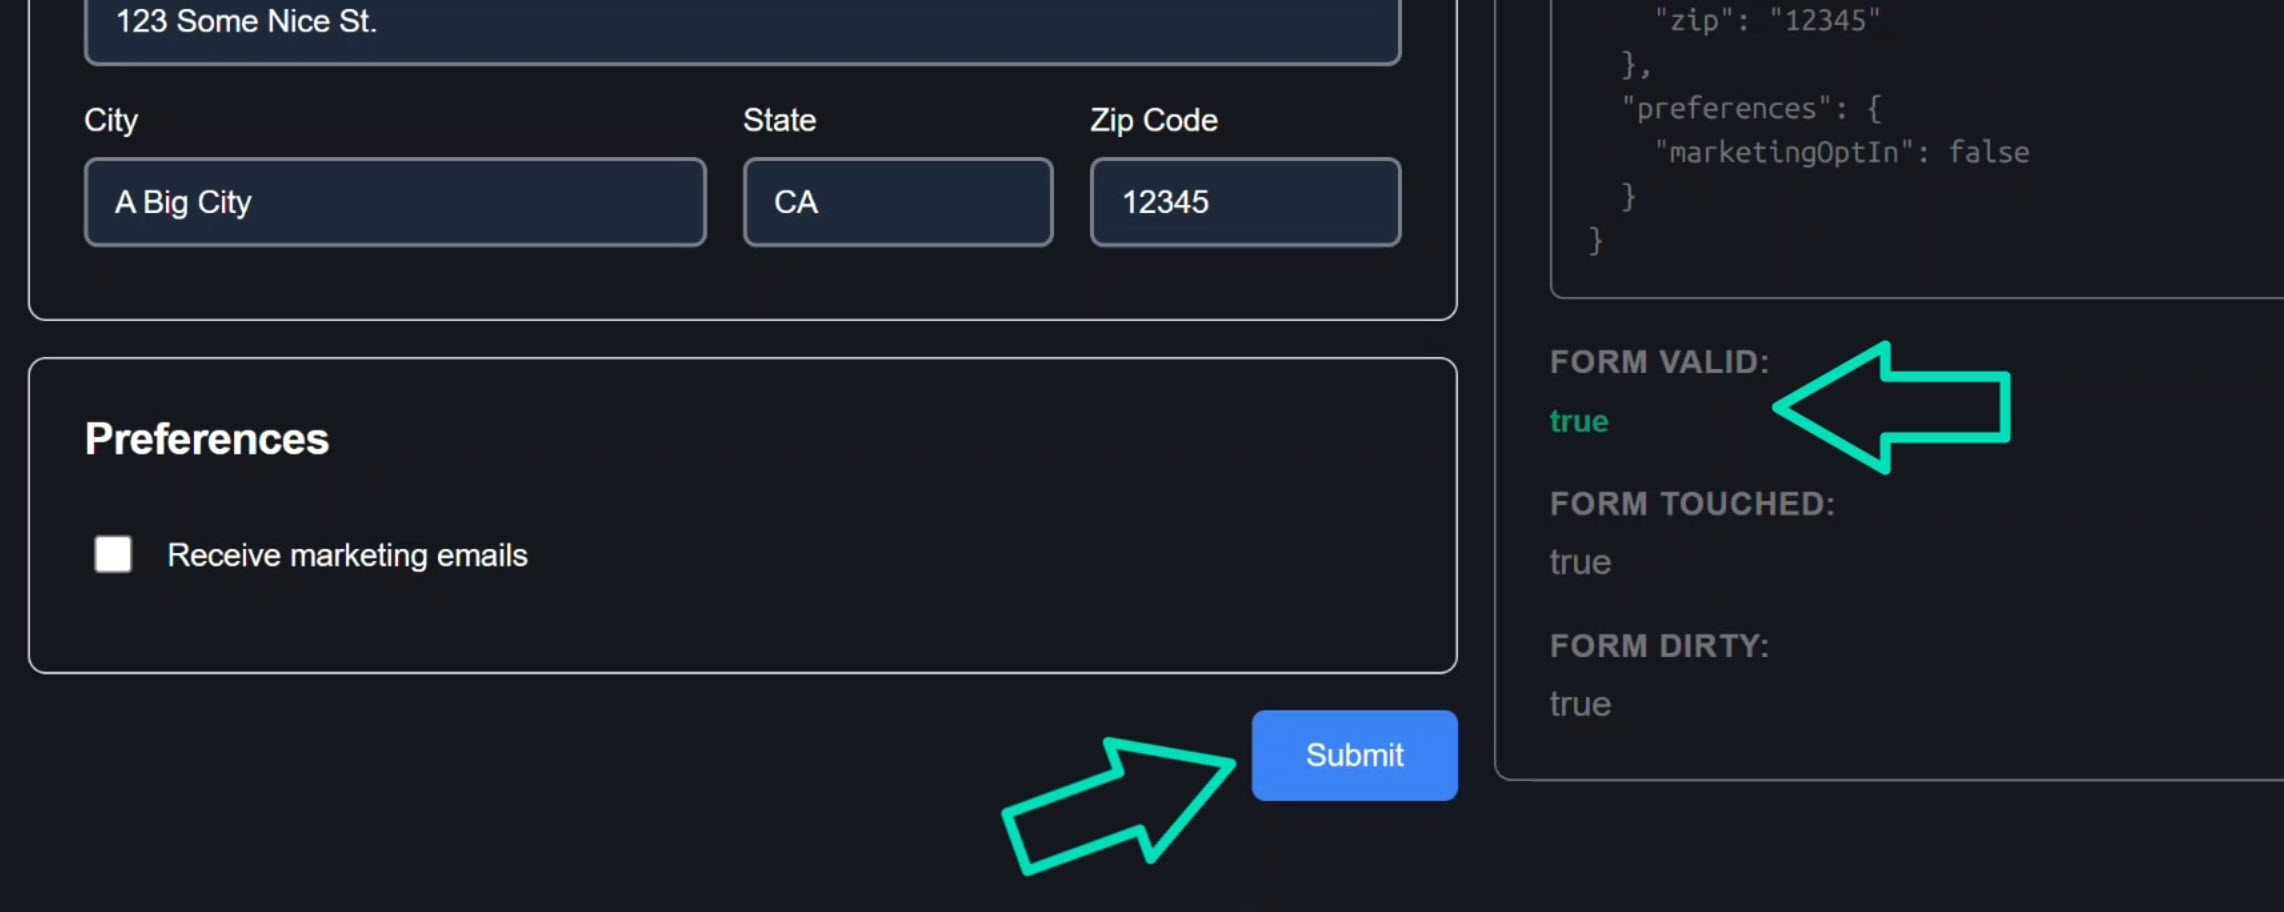Select the marketingOptIn false value in JSON
The width and height of the screenshot is (2284, 912).
point(1991,152)
